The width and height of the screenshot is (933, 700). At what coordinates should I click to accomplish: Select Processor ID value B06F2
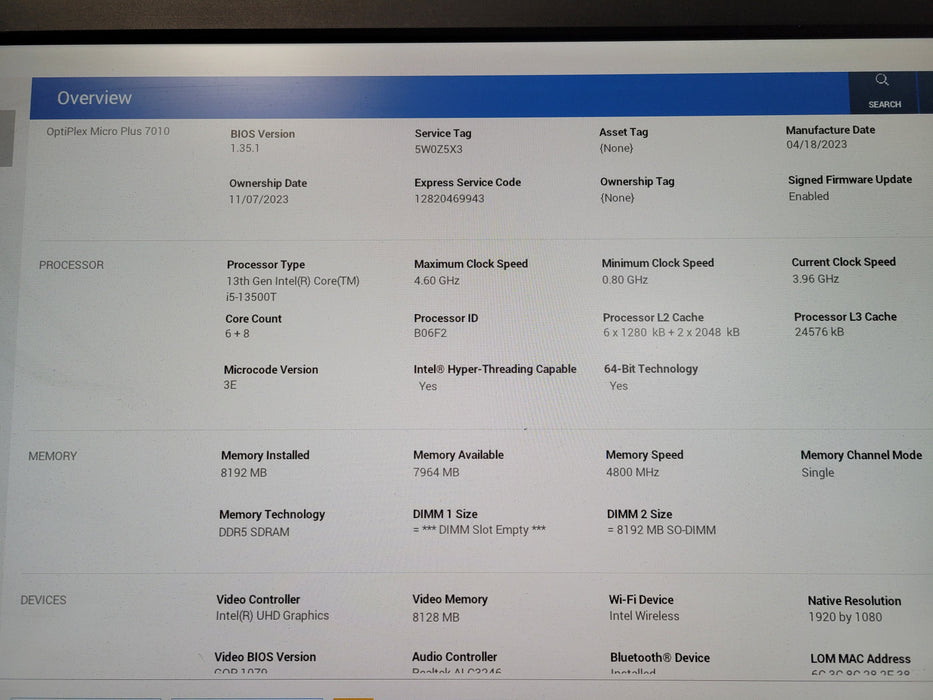coord(430,333)
